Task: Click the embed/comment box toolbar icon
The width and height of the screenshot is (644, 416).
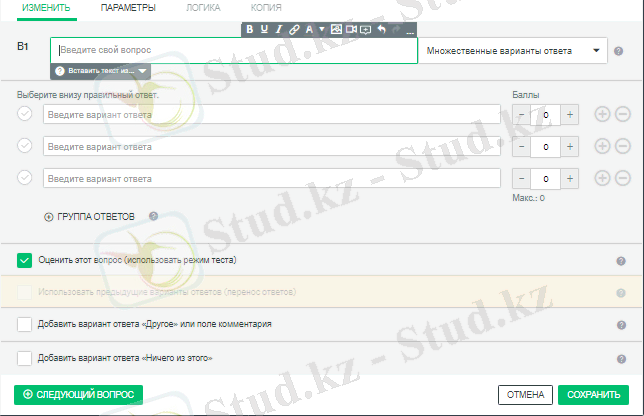Action: [x=366, y=30]
